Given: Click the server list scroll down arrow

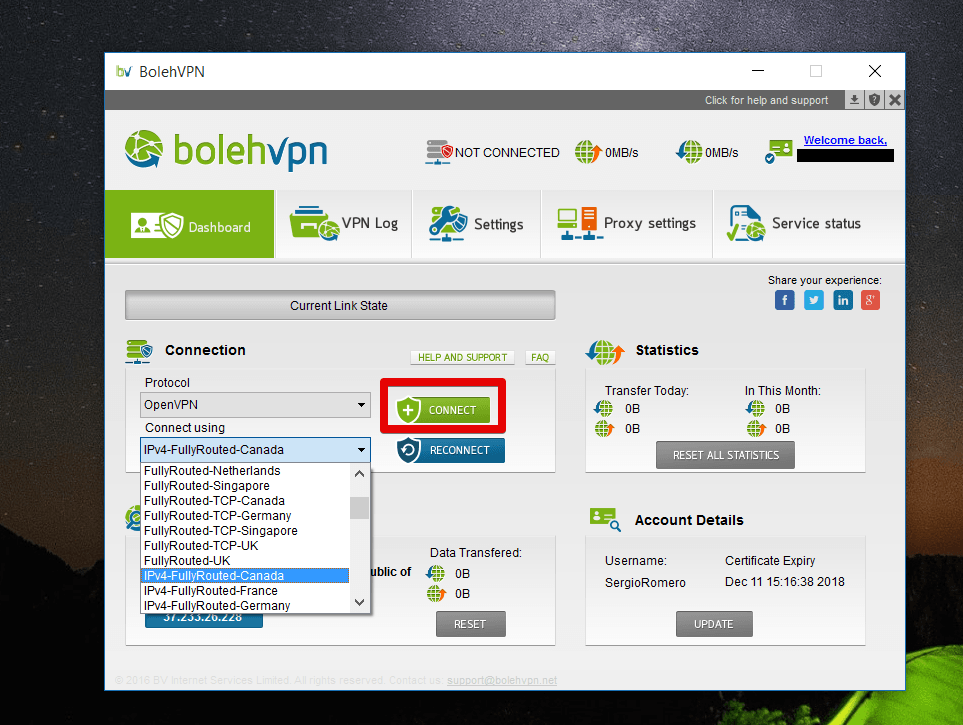Looking at the screenshot, I should pos(359,603).
